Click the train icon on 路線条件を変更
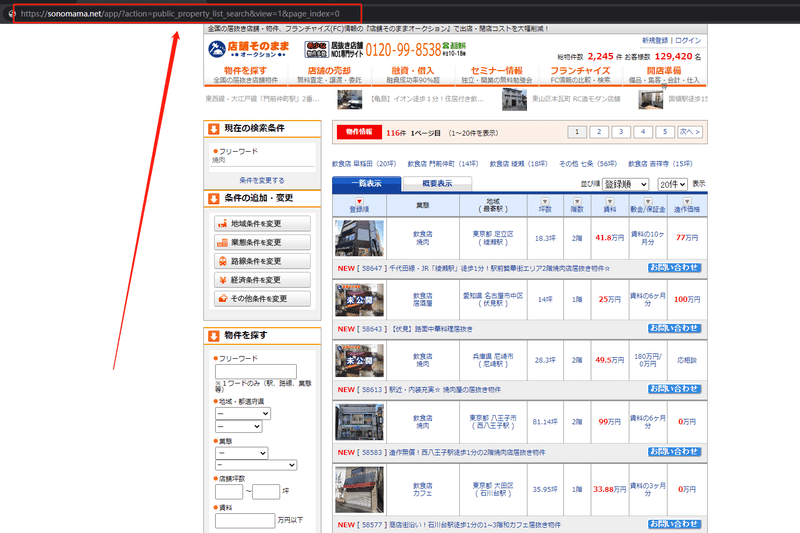 [222, 261]
